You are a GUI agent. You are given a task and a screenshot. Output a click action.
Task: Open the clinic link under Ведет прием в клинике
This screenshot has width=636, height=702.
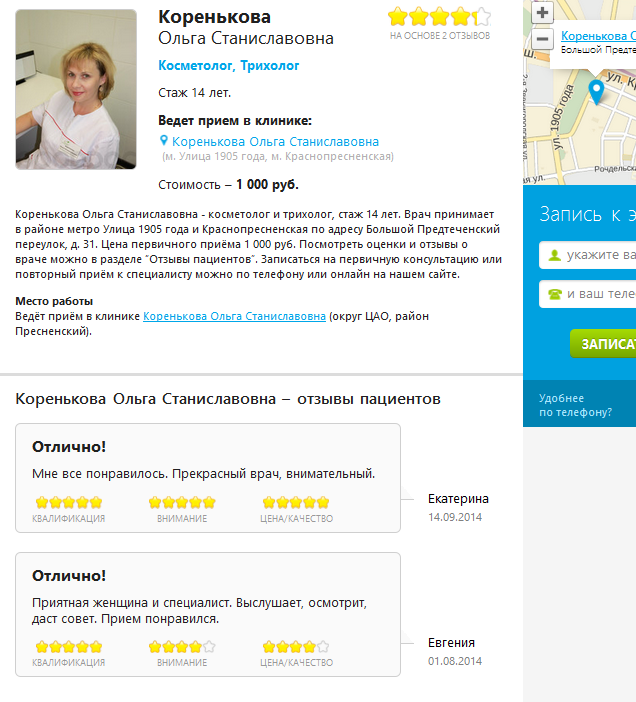tap(275, 141)
